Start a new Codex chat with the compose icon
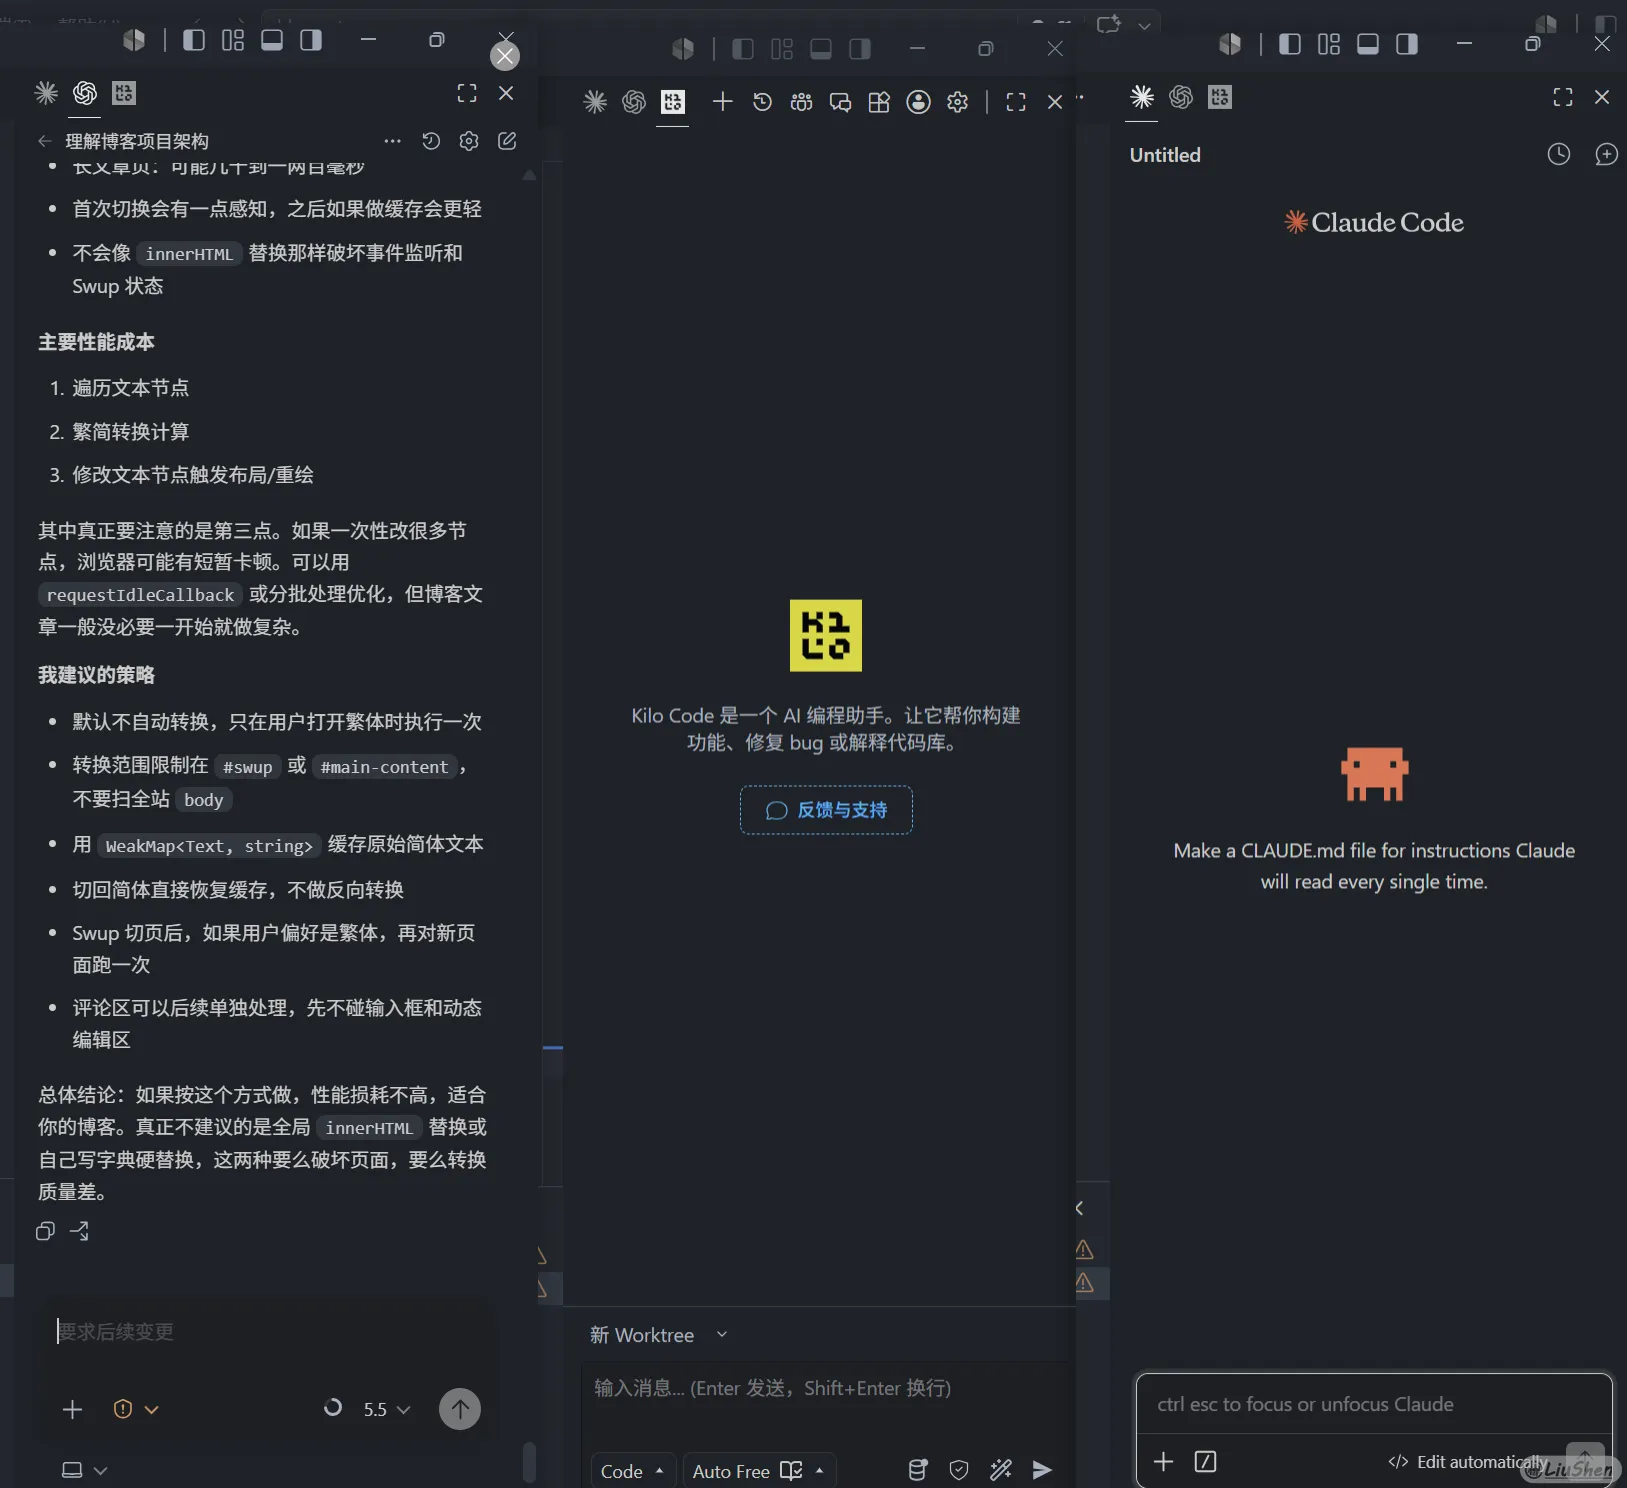 (507, 141)
